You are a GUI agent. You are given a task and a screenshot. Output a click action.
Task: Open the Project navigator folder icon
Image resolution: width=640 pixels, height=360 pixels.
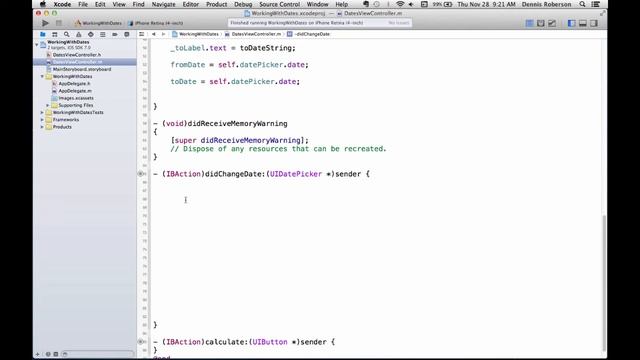pyautogui.click(x=42, y=35)
